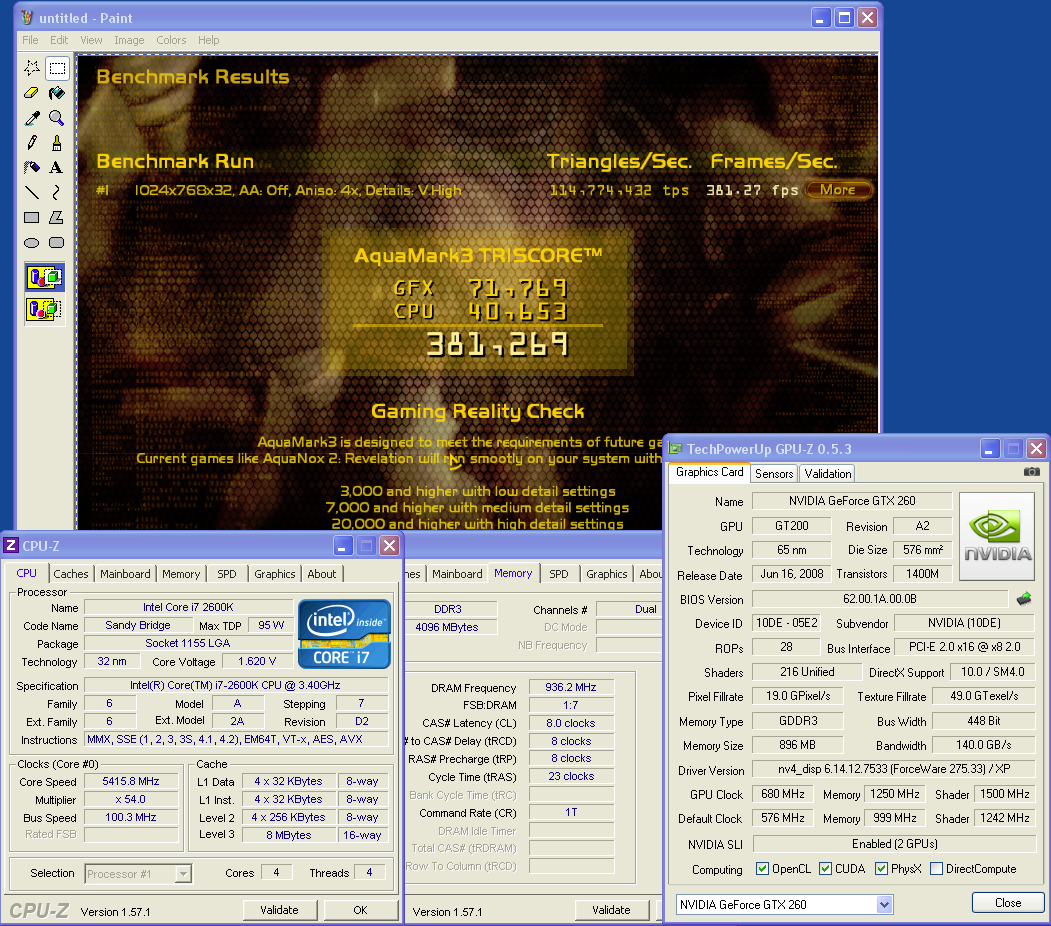The height and width of the screenshot is (926, 1051).
Task: Switch to the Validation tab in GPU-Z
Action: [828, 474]
